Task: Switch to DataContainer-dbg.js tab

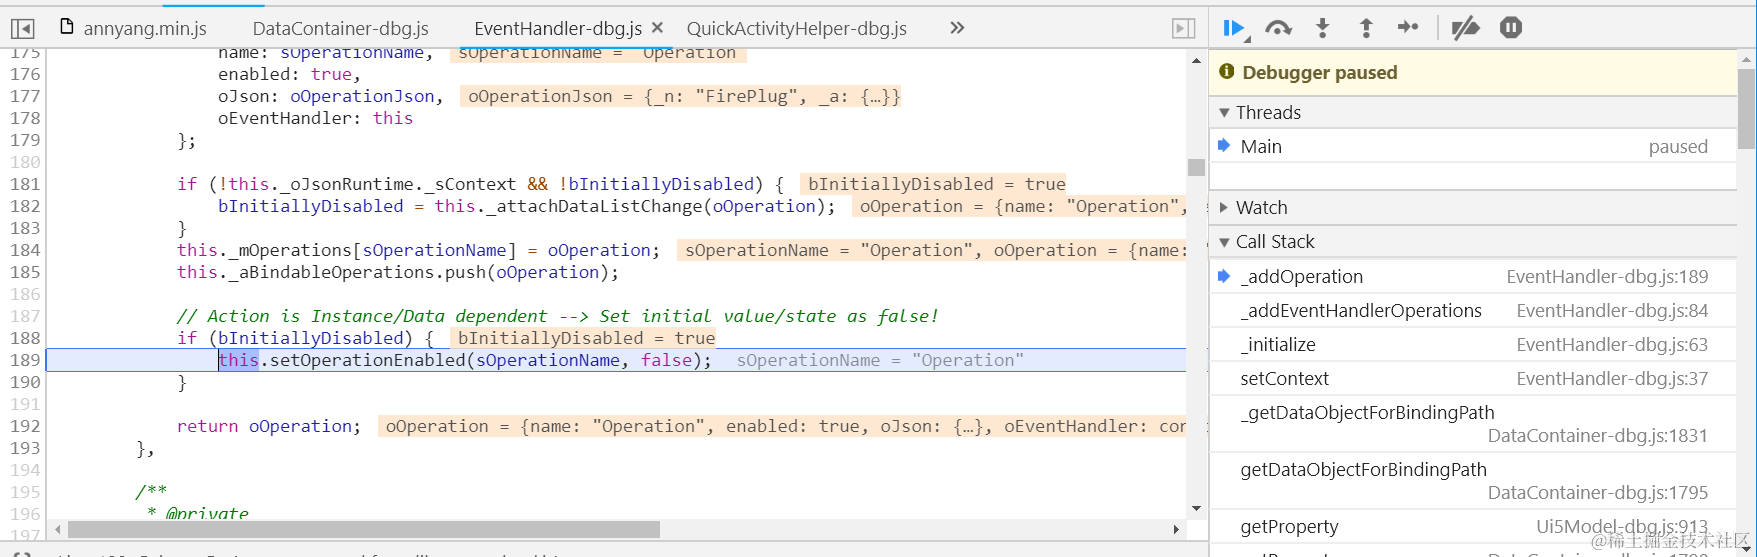Action: point(340,28)
